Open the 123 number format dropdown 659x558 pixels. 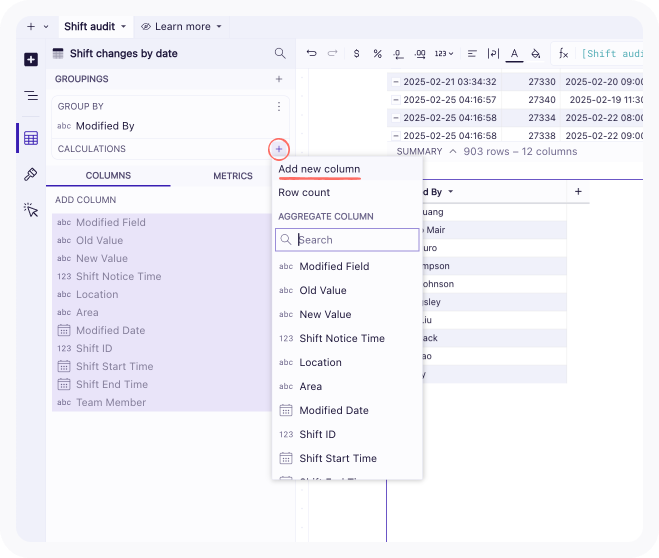click(444, 53)
